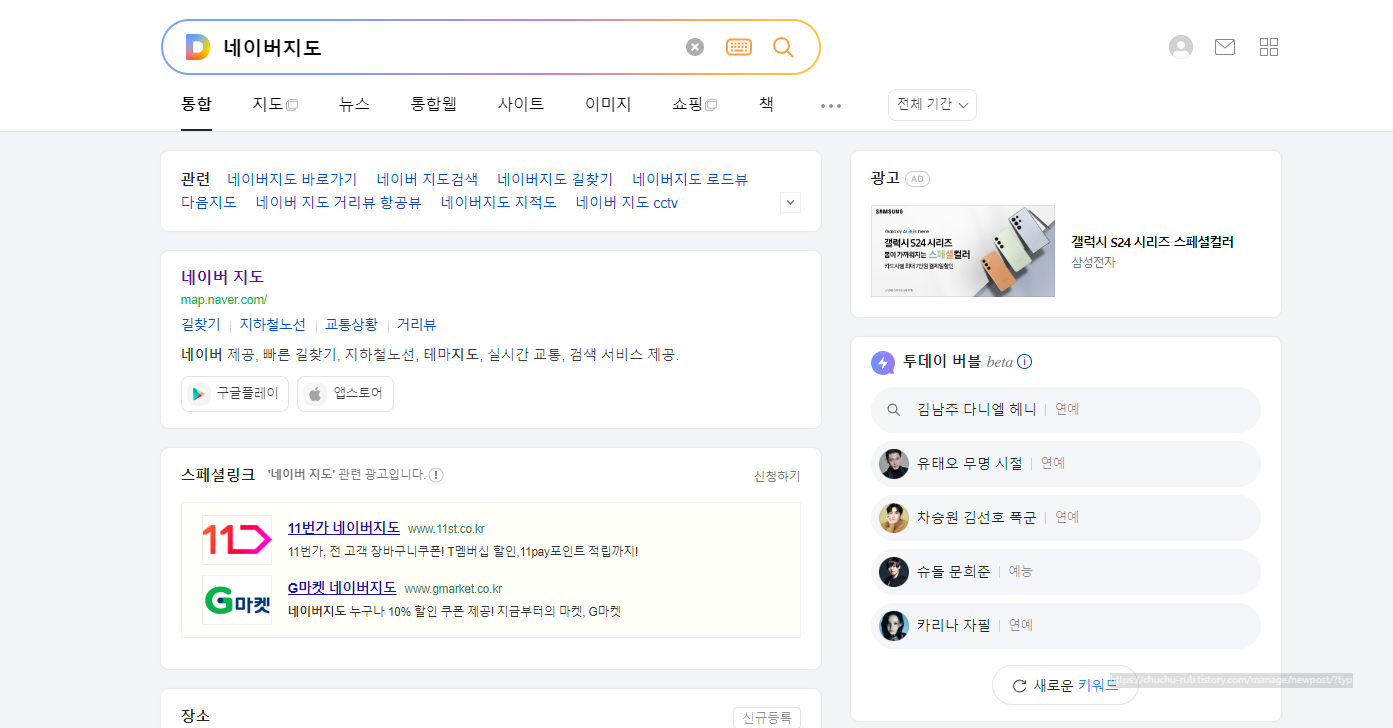This screenshot has height=728, width=1393.
Task: Open related search 네이버 지도 cctv
Action: [x=627, y=203]
